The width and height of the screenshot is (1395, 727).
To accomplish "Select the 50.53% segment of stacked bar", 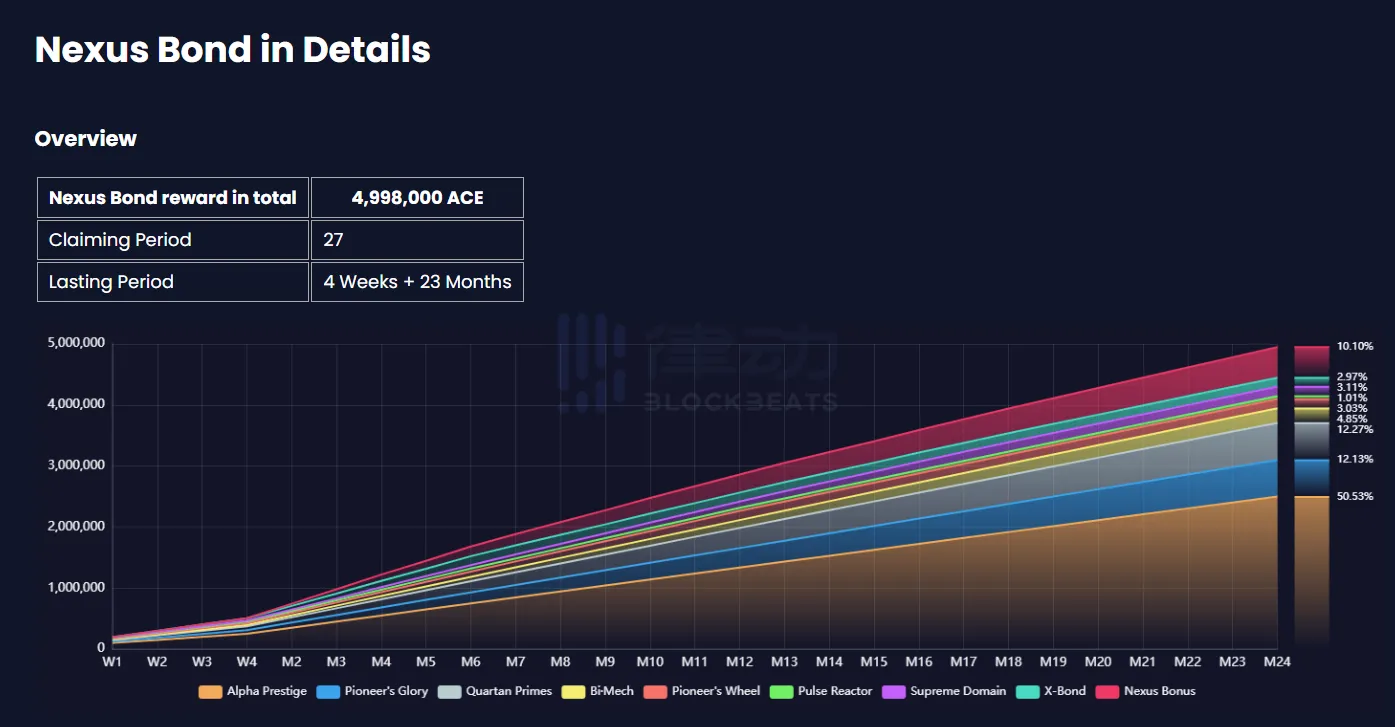I will 1311,570.
